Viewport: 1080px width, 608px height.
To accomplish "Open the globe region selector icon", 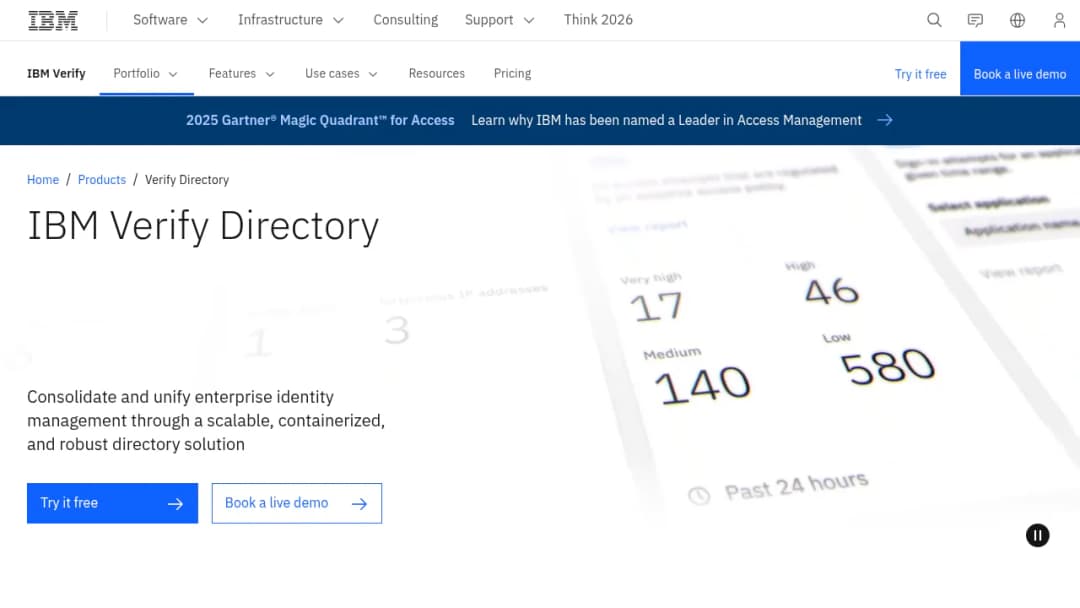I will 1017,20.
